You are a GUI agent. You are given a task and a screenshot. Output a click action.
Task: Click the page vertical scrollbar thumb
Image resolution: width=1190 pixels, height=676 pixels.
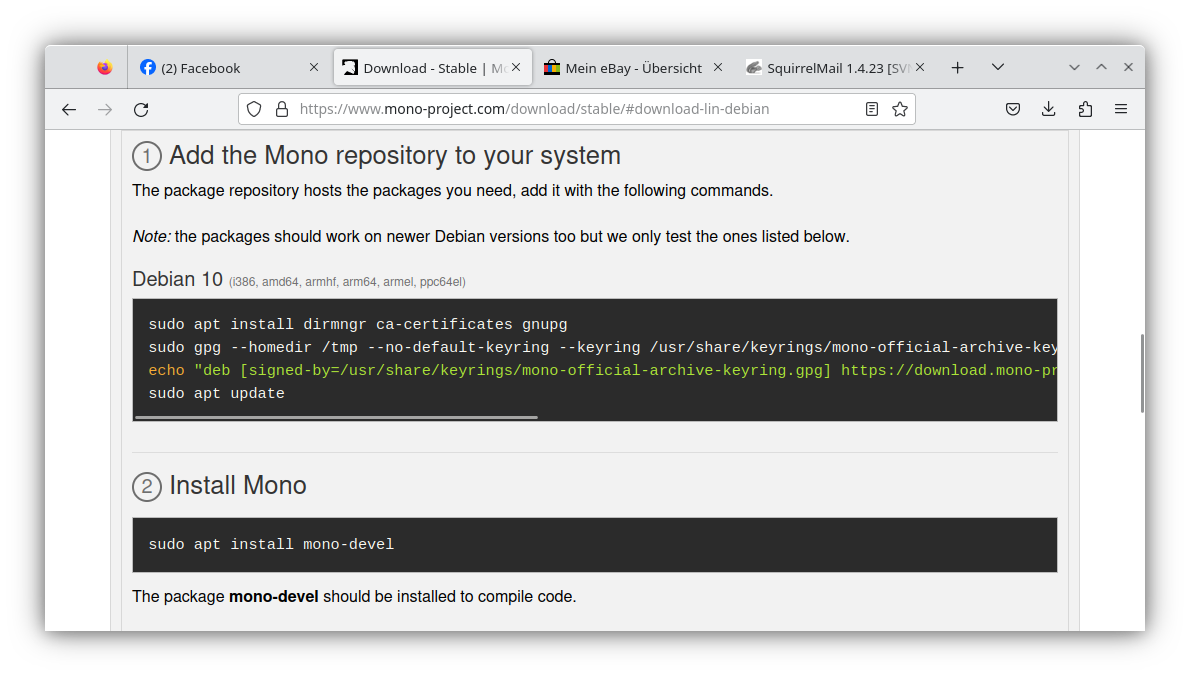click(1142, 373)
